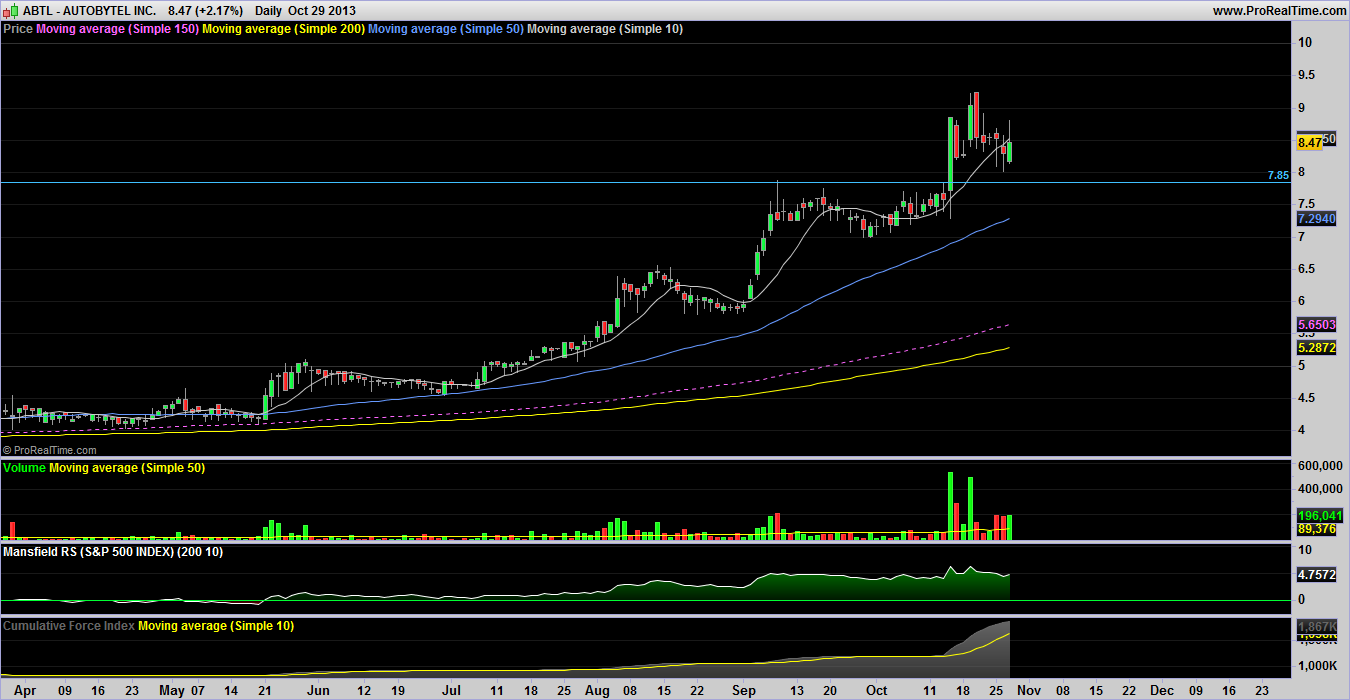Select the 8.47 current price tag
The width and height of the screenshot is (1350, 700).
click(x=1309, y=143)
